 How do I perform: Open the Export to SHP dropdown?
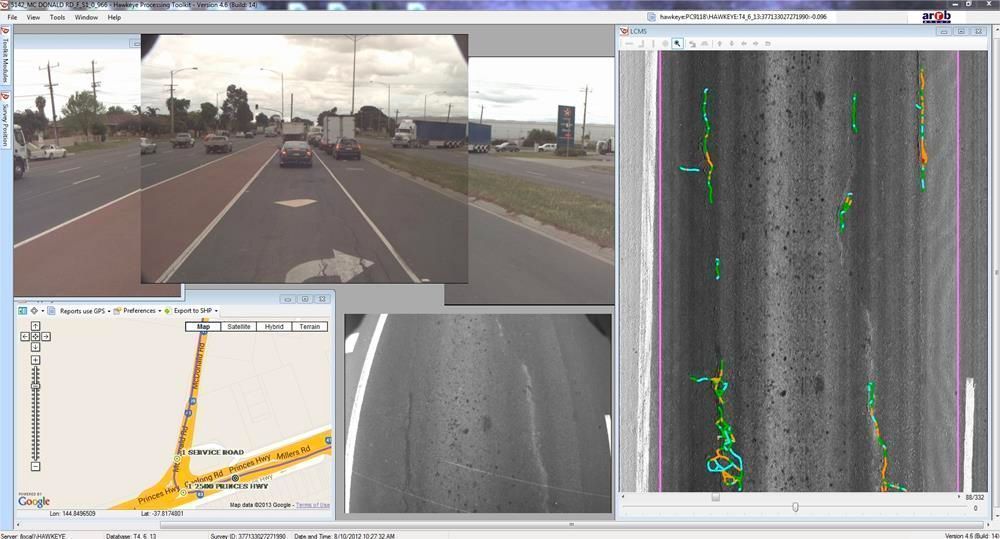(191, 311)
